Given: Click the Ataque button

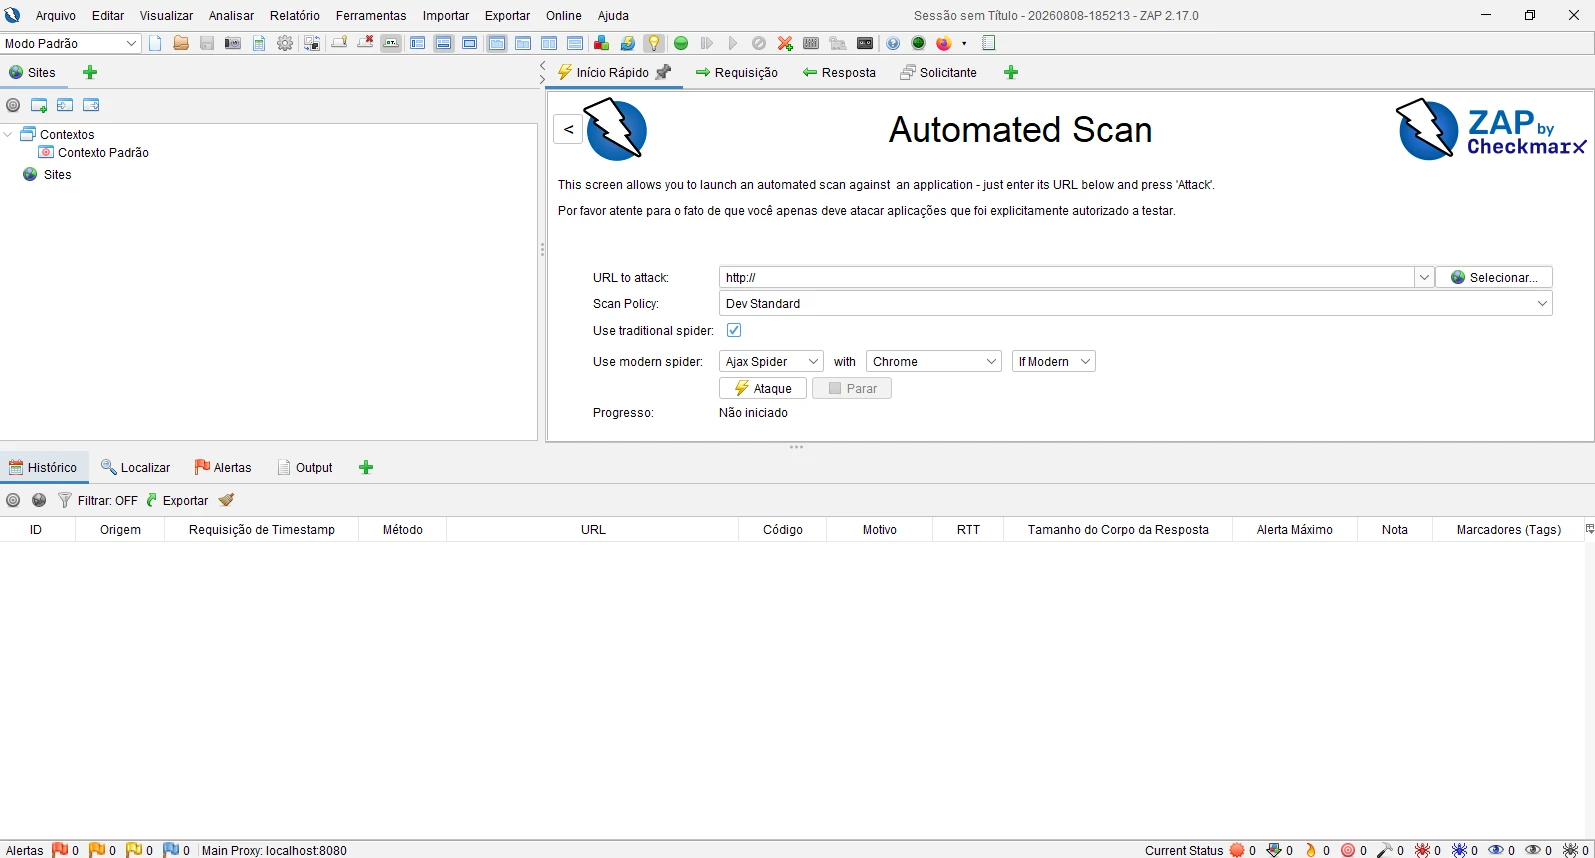Looking at the screenshot, I should (763, 388).
